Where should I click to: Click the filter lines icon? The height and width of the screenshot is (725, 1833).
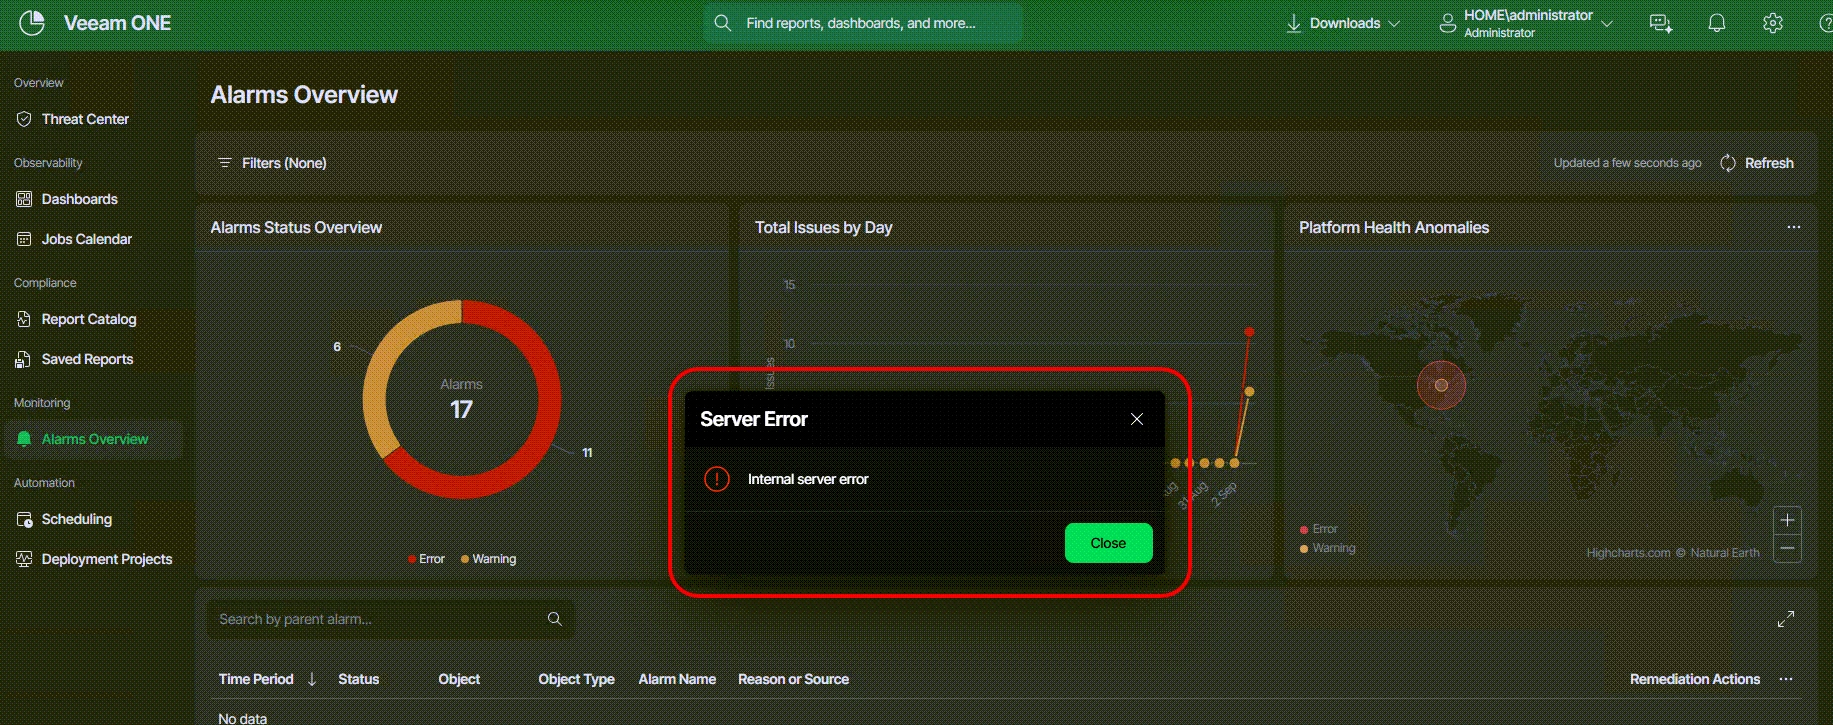225,163
